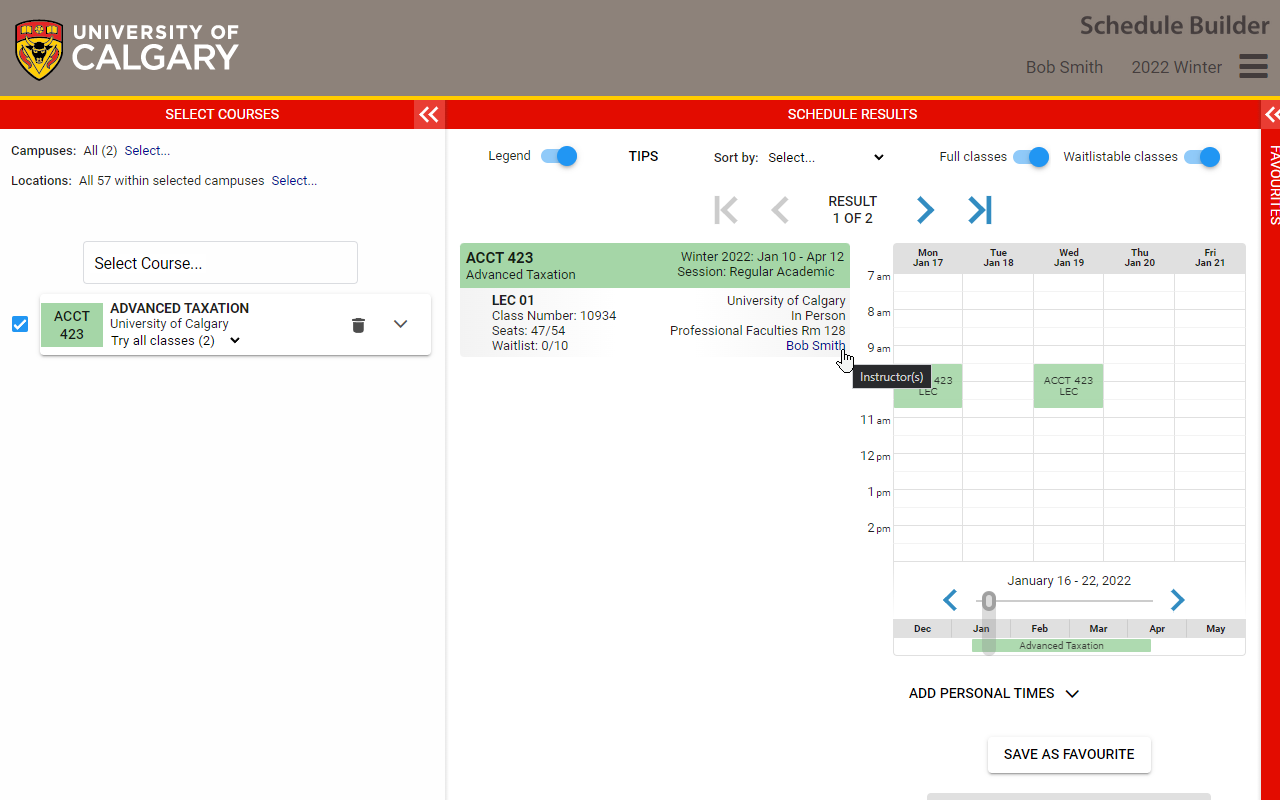This screenshot has width=1280, height=800.
Task: Expand ACCT 423 course details chevron
Action: (401, 324)
